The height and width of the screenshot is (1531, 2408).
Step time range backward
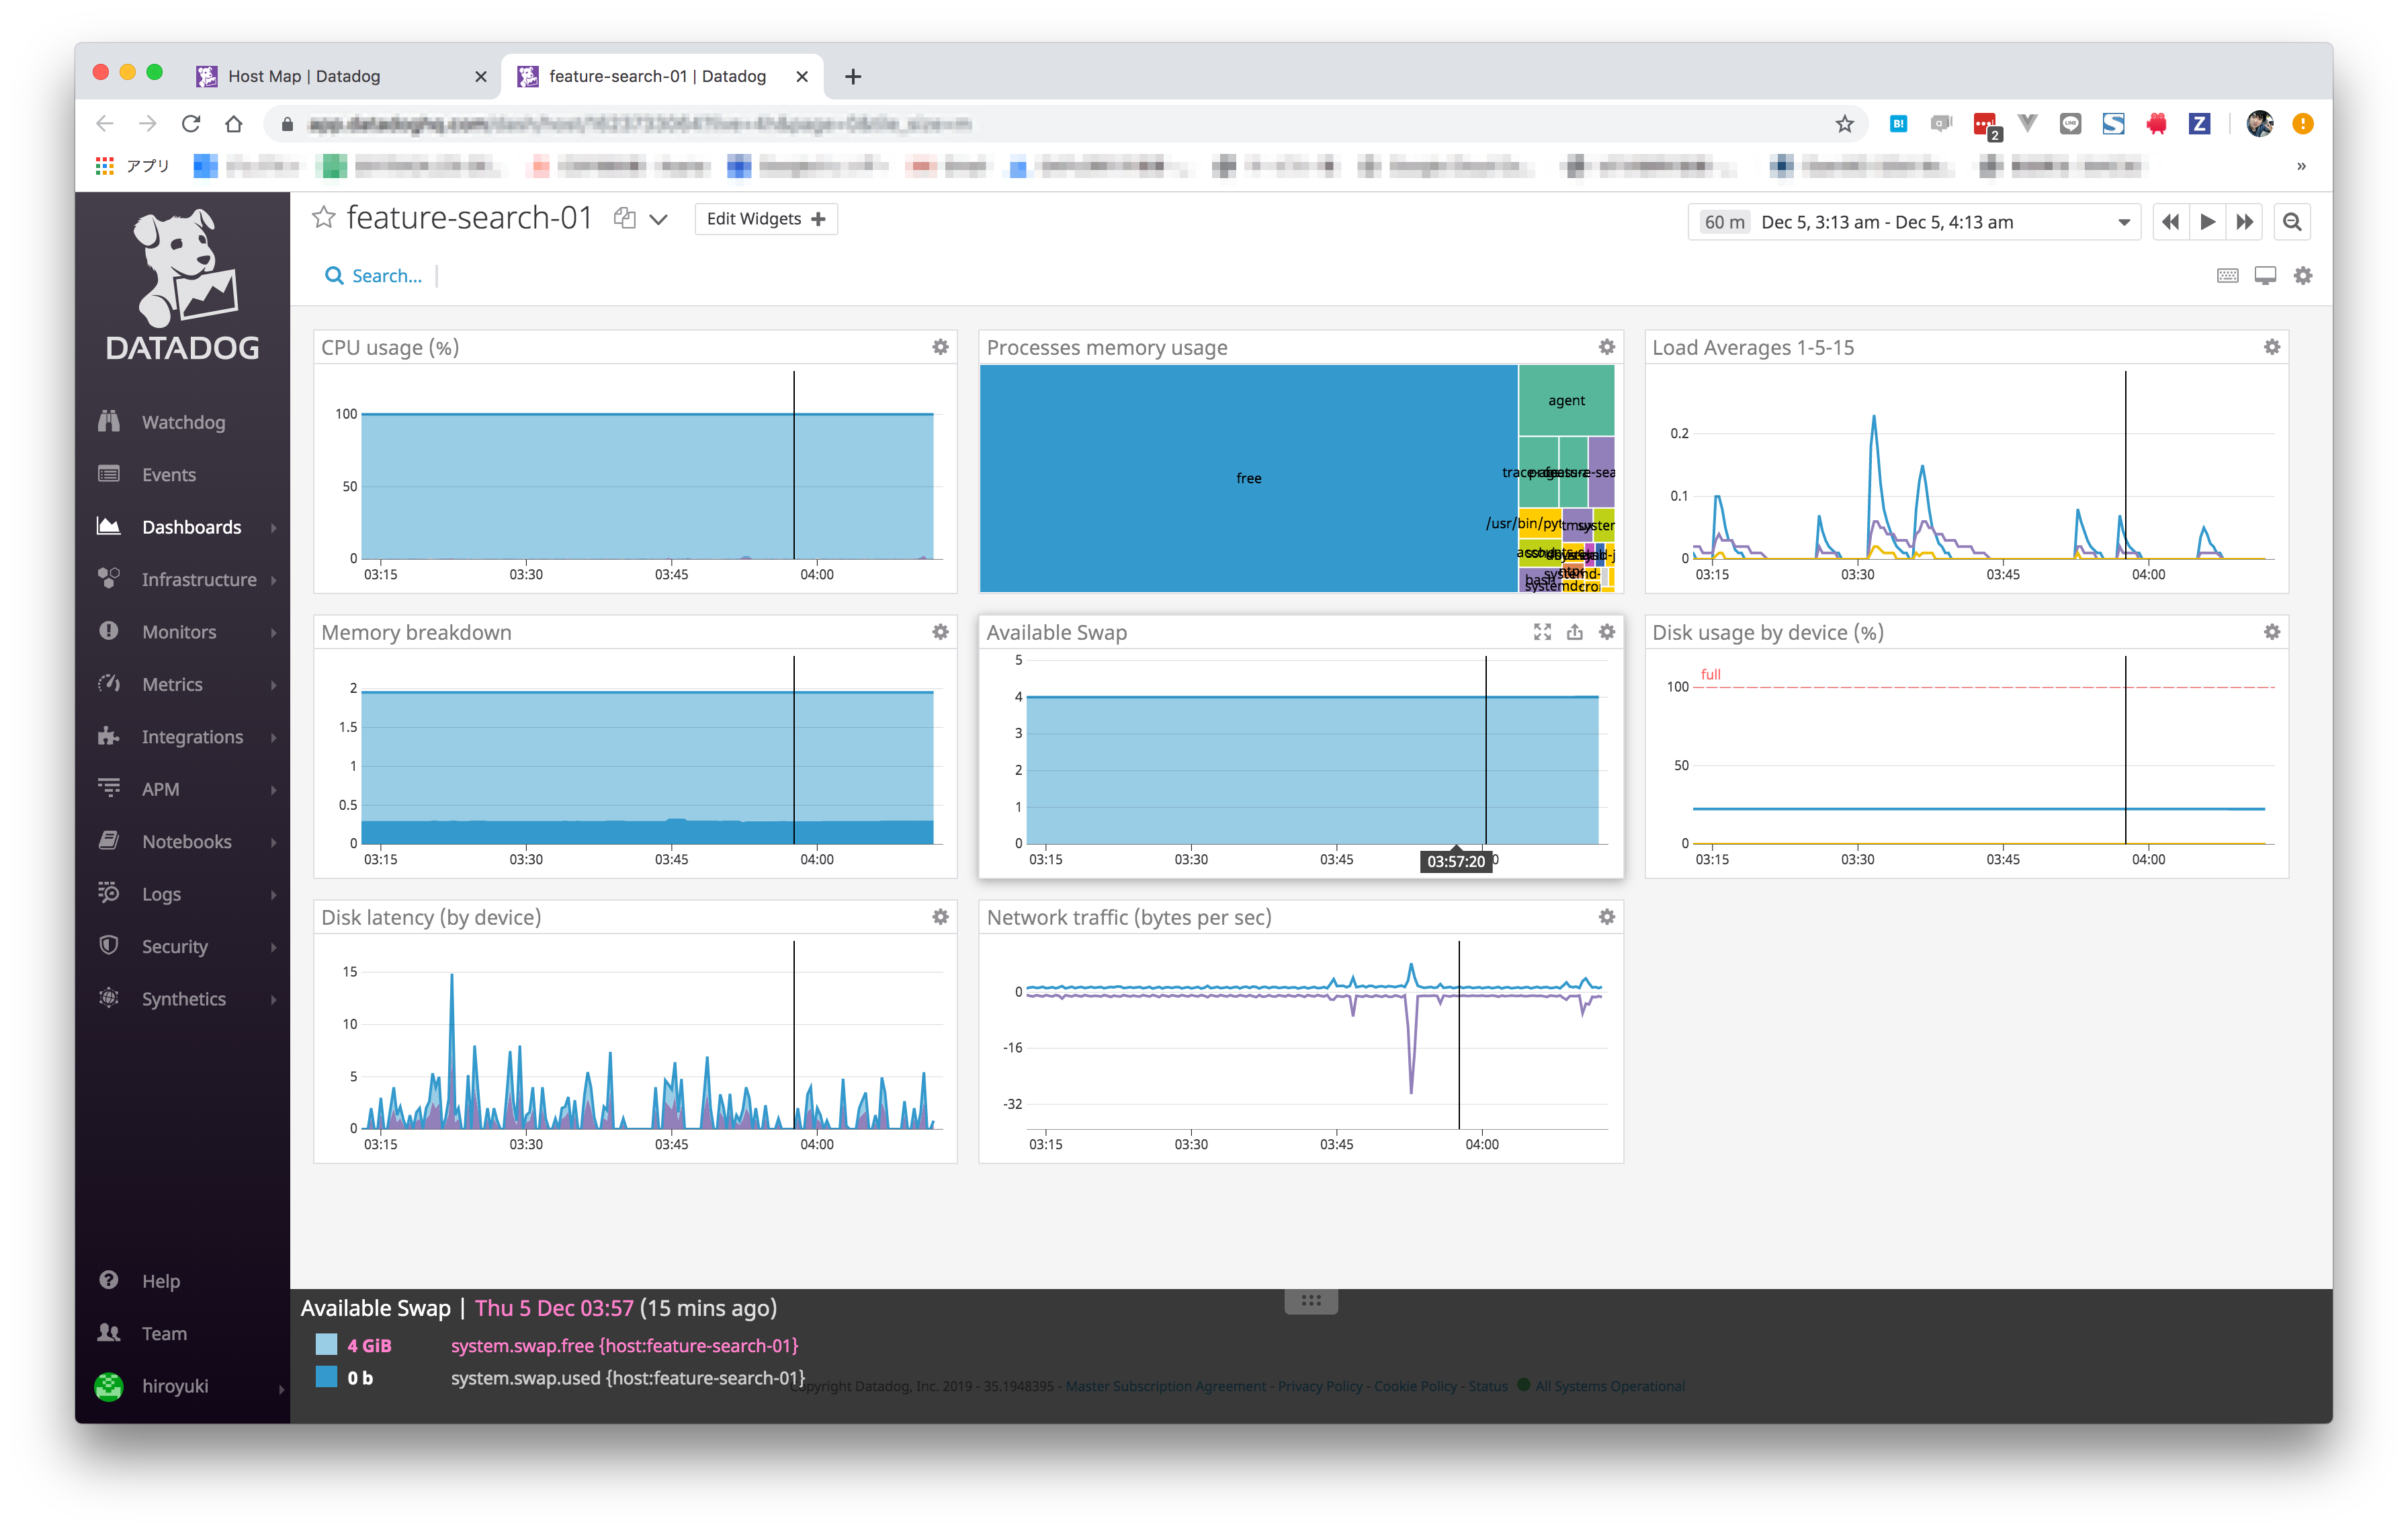[2169, 222]
